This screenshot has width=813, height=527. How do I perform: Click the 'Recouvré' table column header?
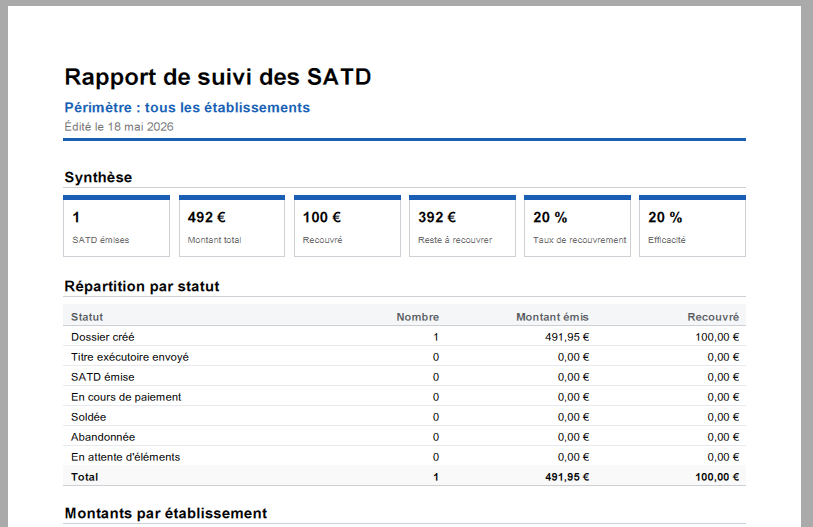(x=713, y=317)
